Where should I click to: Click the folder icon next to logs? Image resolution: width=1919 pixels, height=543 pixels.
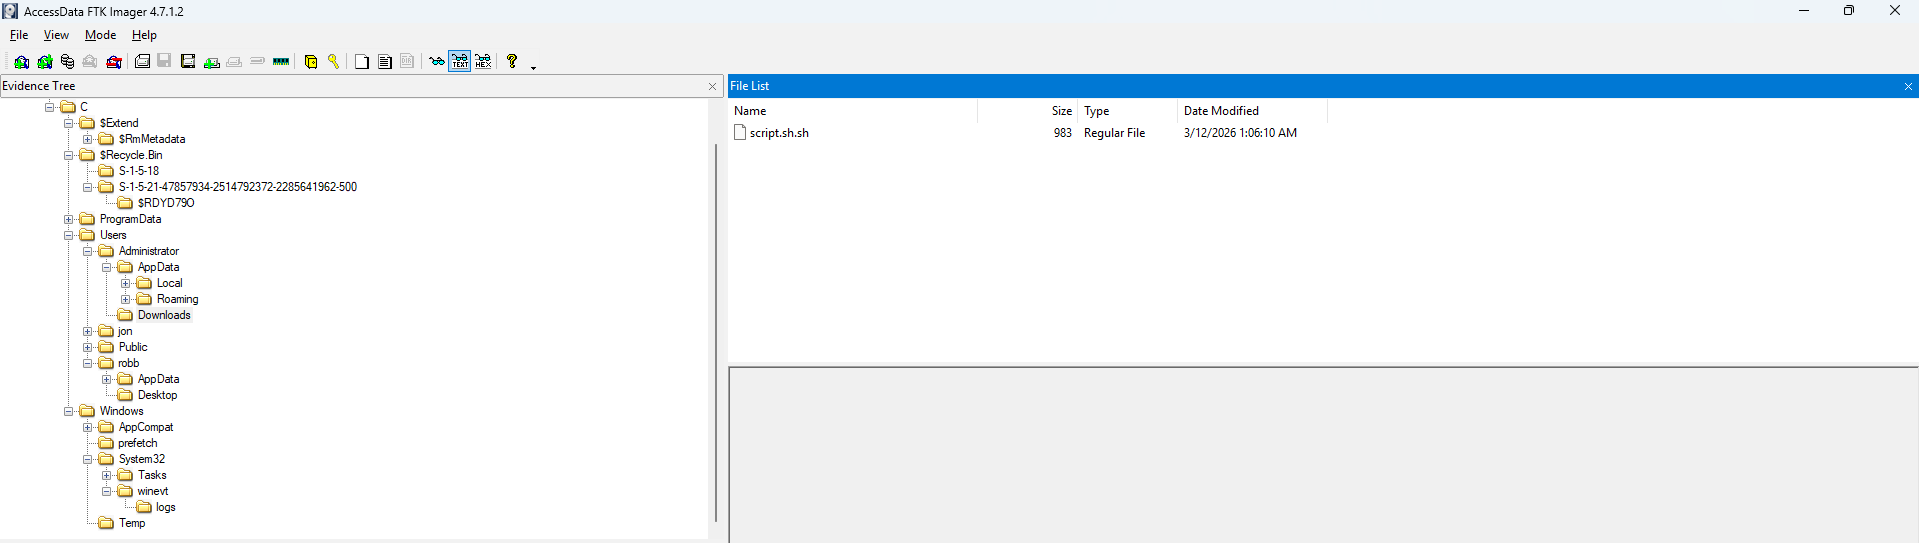click(x=144, y=507)
